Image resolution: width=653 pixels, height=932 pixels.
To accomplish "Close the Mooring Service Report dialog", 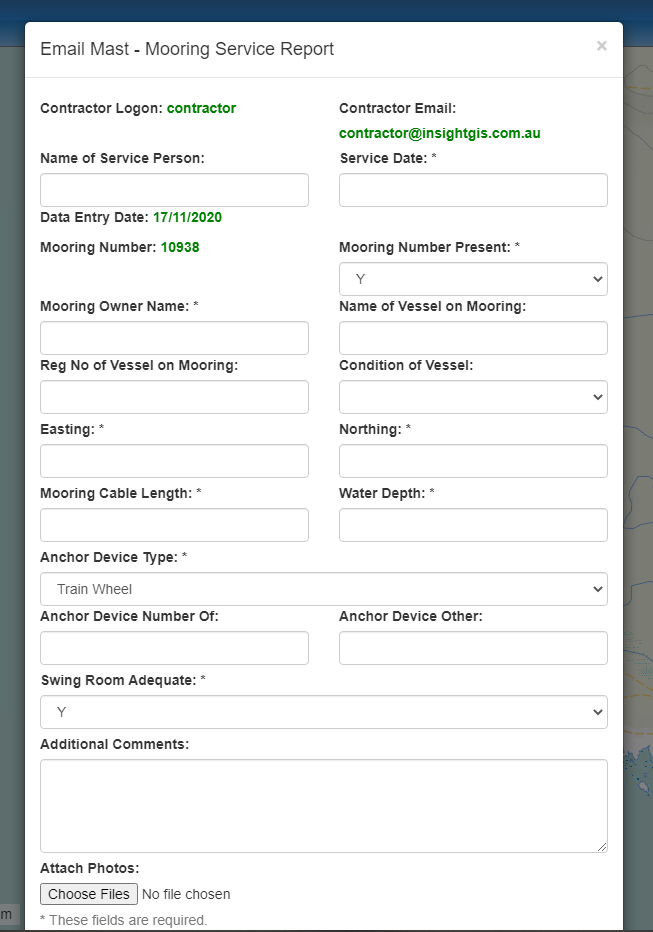I will pyautogui.click(x=601, y=46).
